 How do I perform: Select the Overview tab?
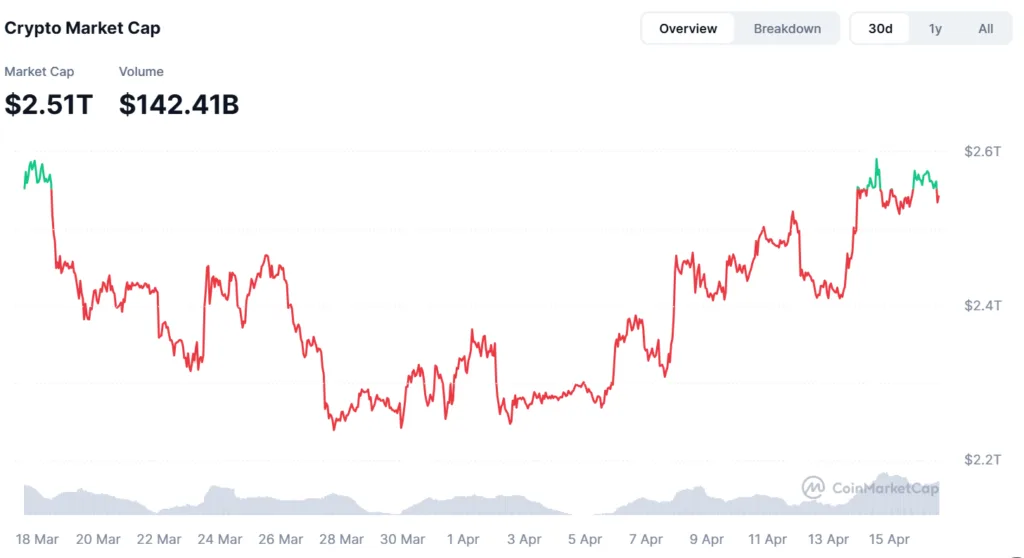coord(688,29)
